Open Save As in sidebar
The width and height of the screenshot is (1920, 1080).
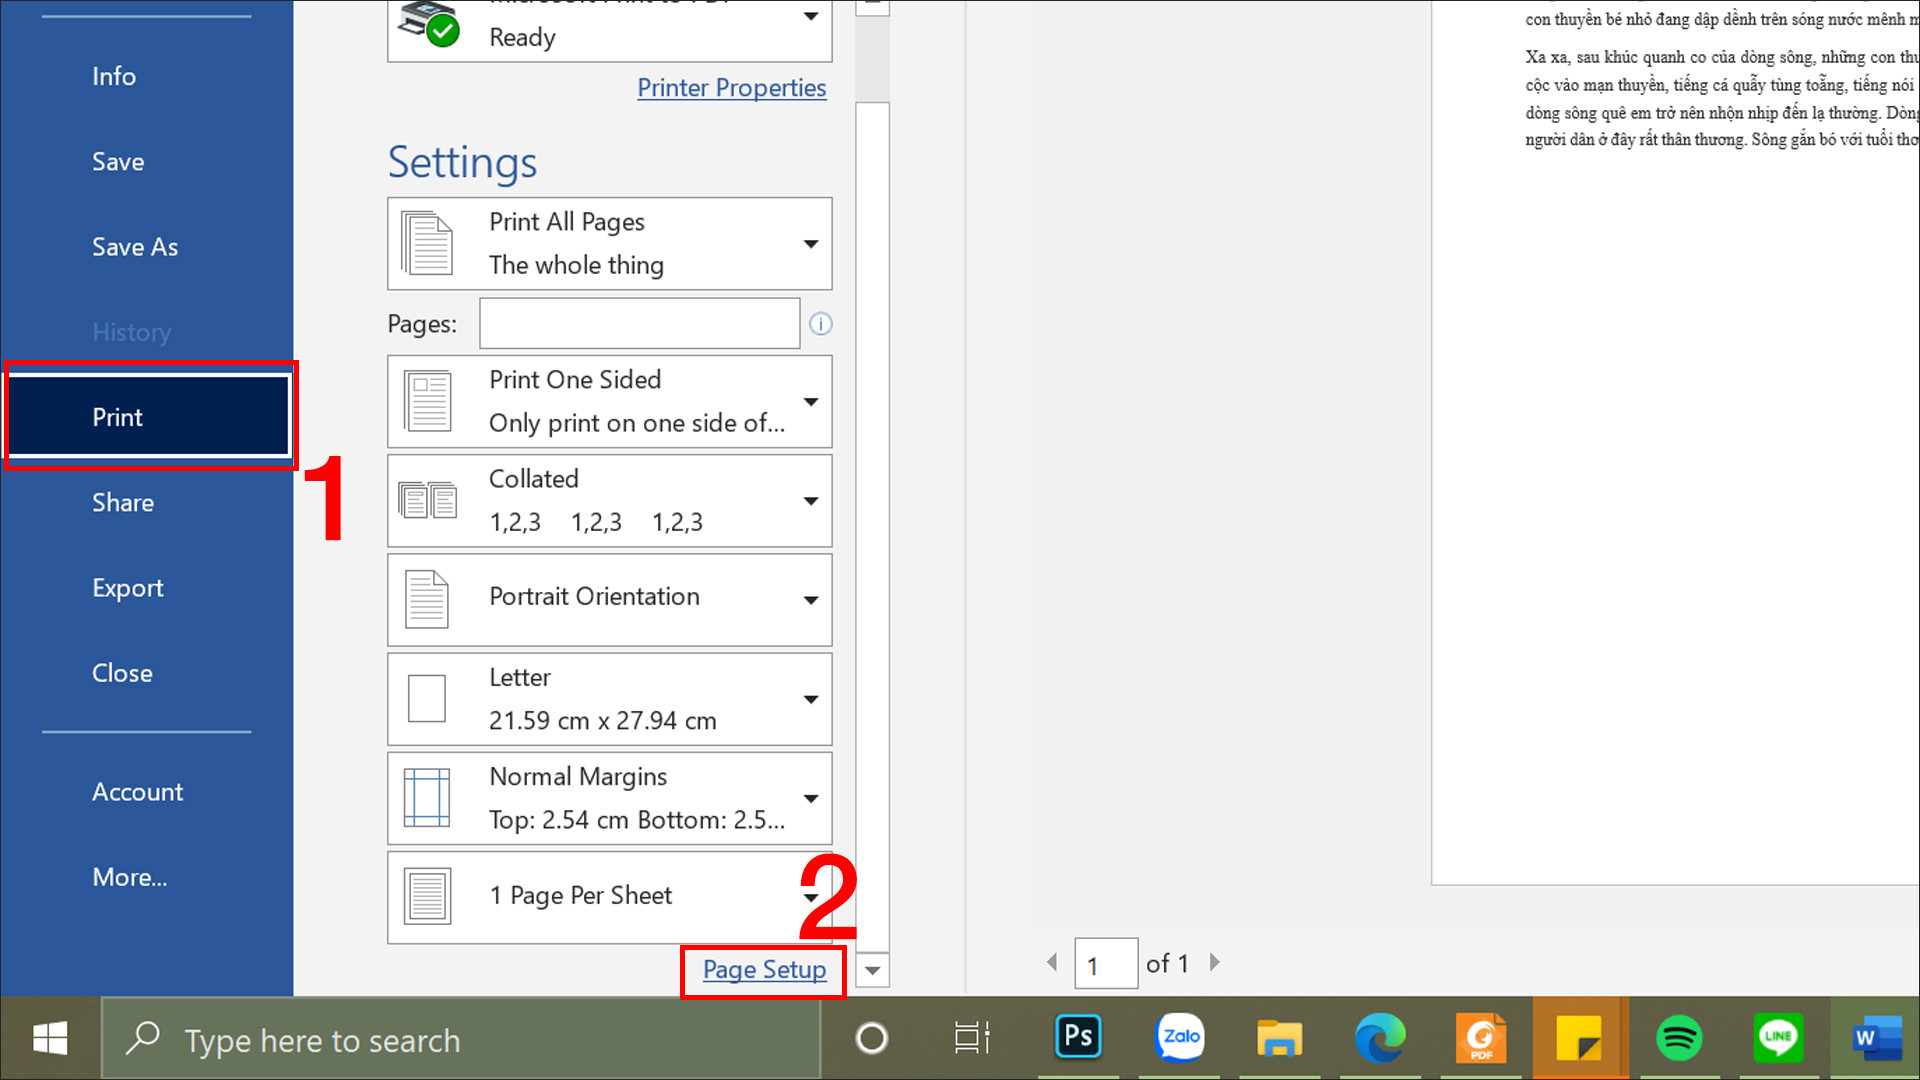[135, 247]
